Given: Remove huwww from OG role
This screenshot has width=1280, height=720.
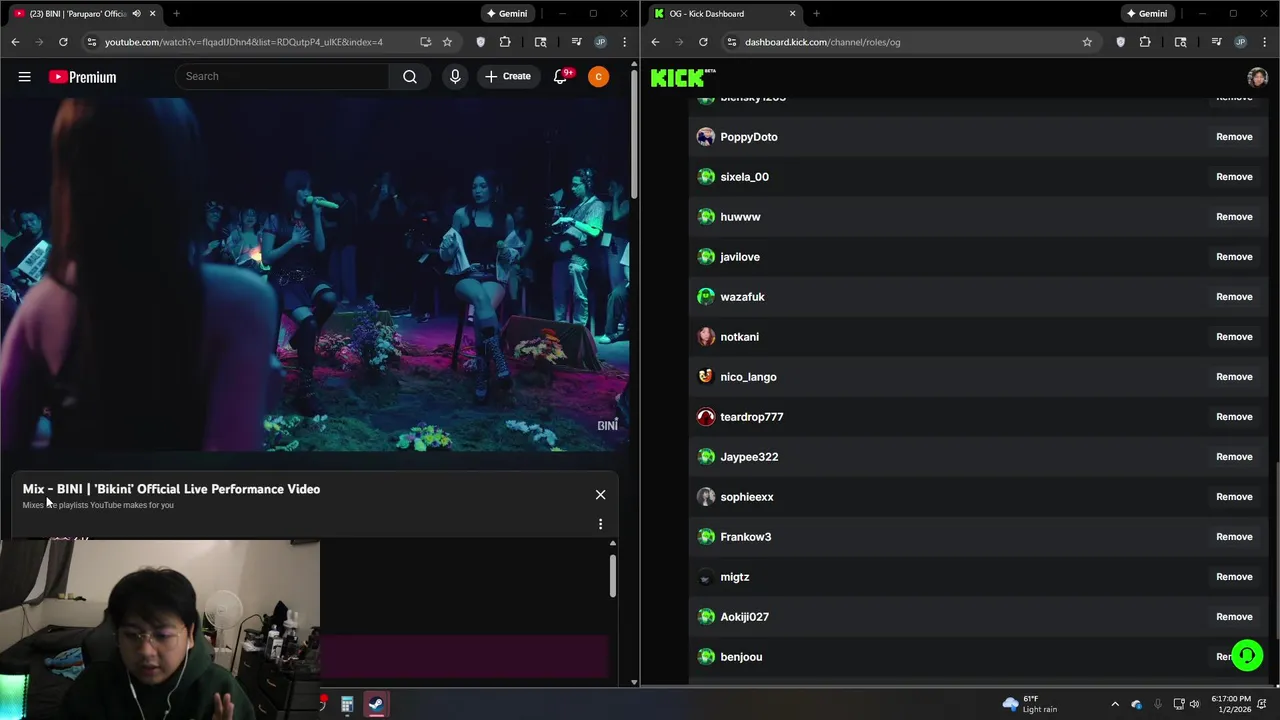Looking at the screenshot, I should [1234, 217].
